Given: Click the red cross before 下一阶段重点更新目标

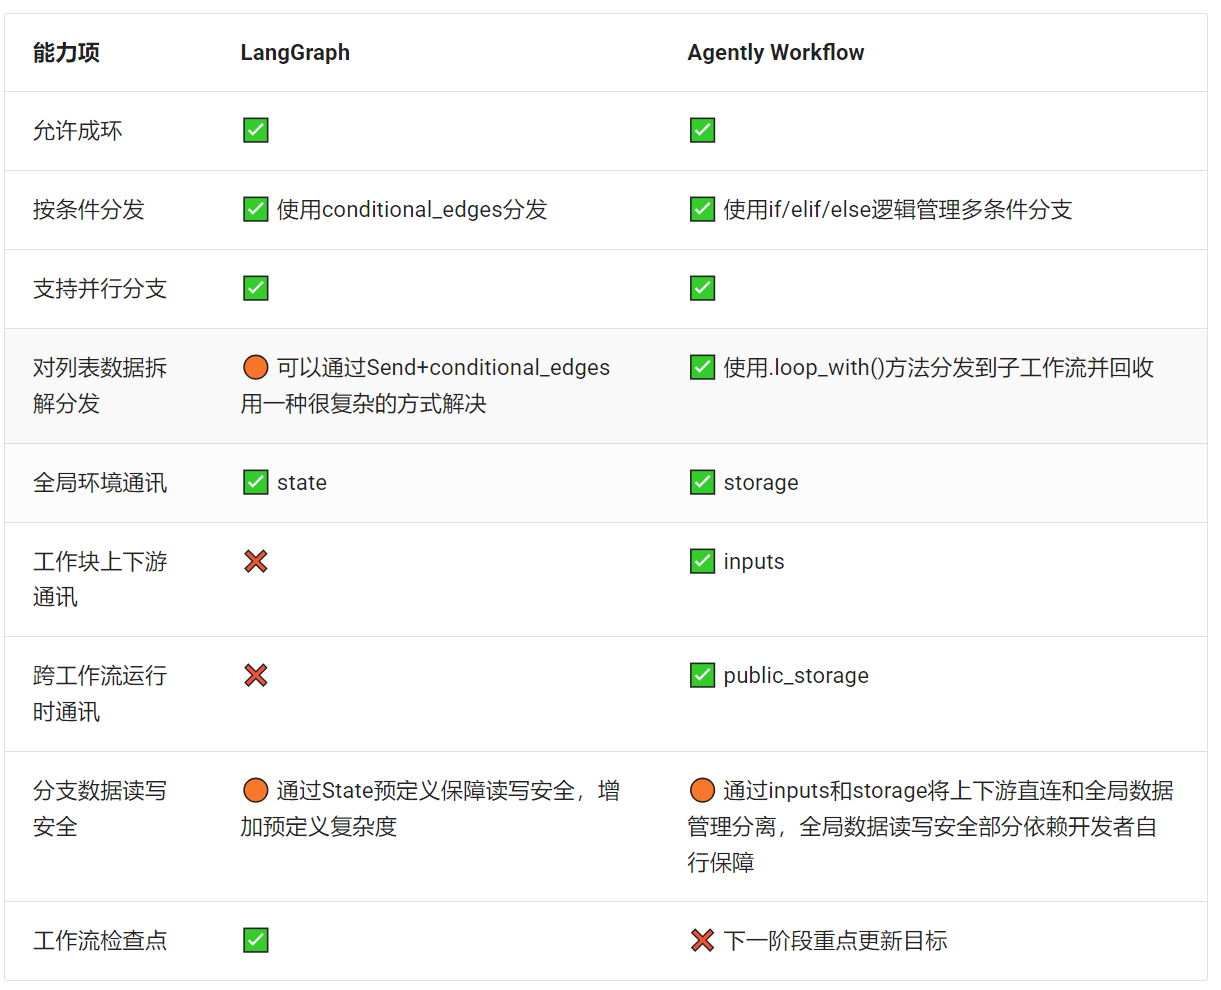Looking at the screenshot, I should (x=703, y=940).
